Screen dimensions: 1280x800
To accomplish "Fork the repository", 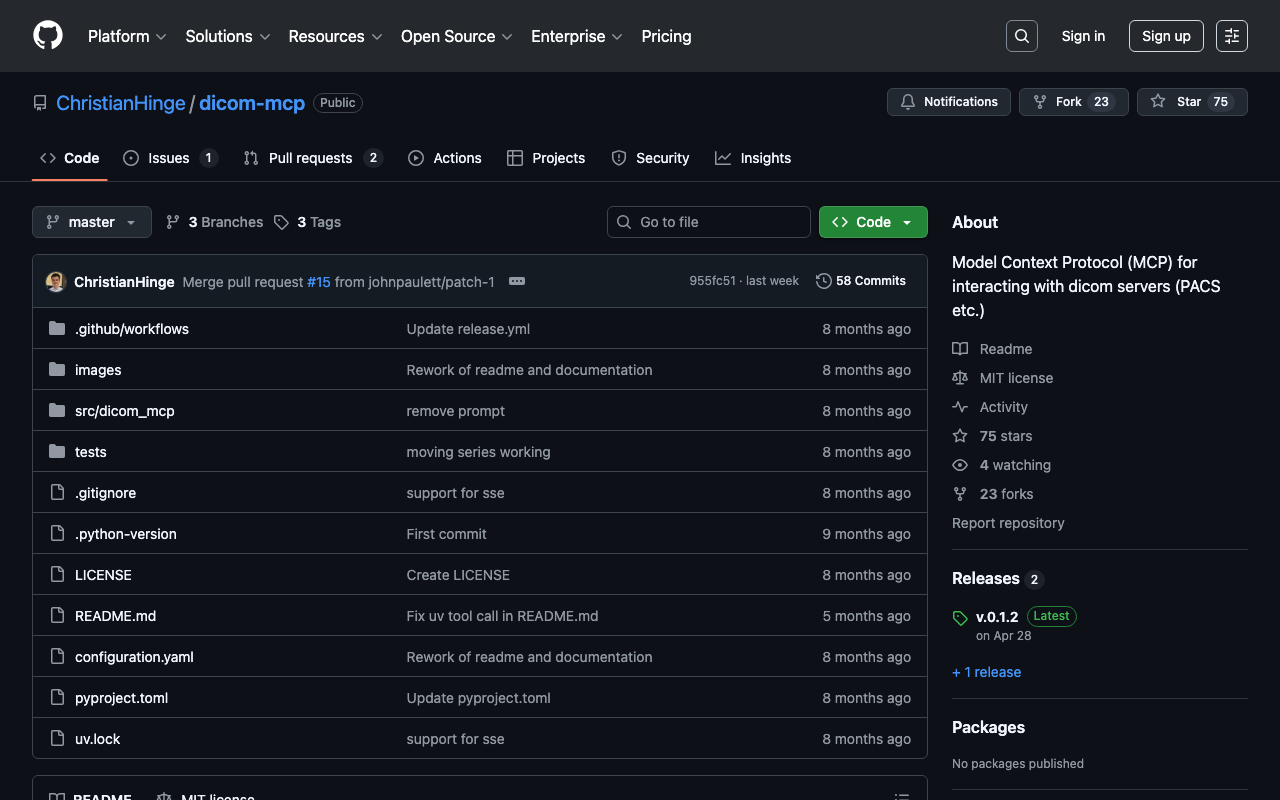I will coord(1072,102).
